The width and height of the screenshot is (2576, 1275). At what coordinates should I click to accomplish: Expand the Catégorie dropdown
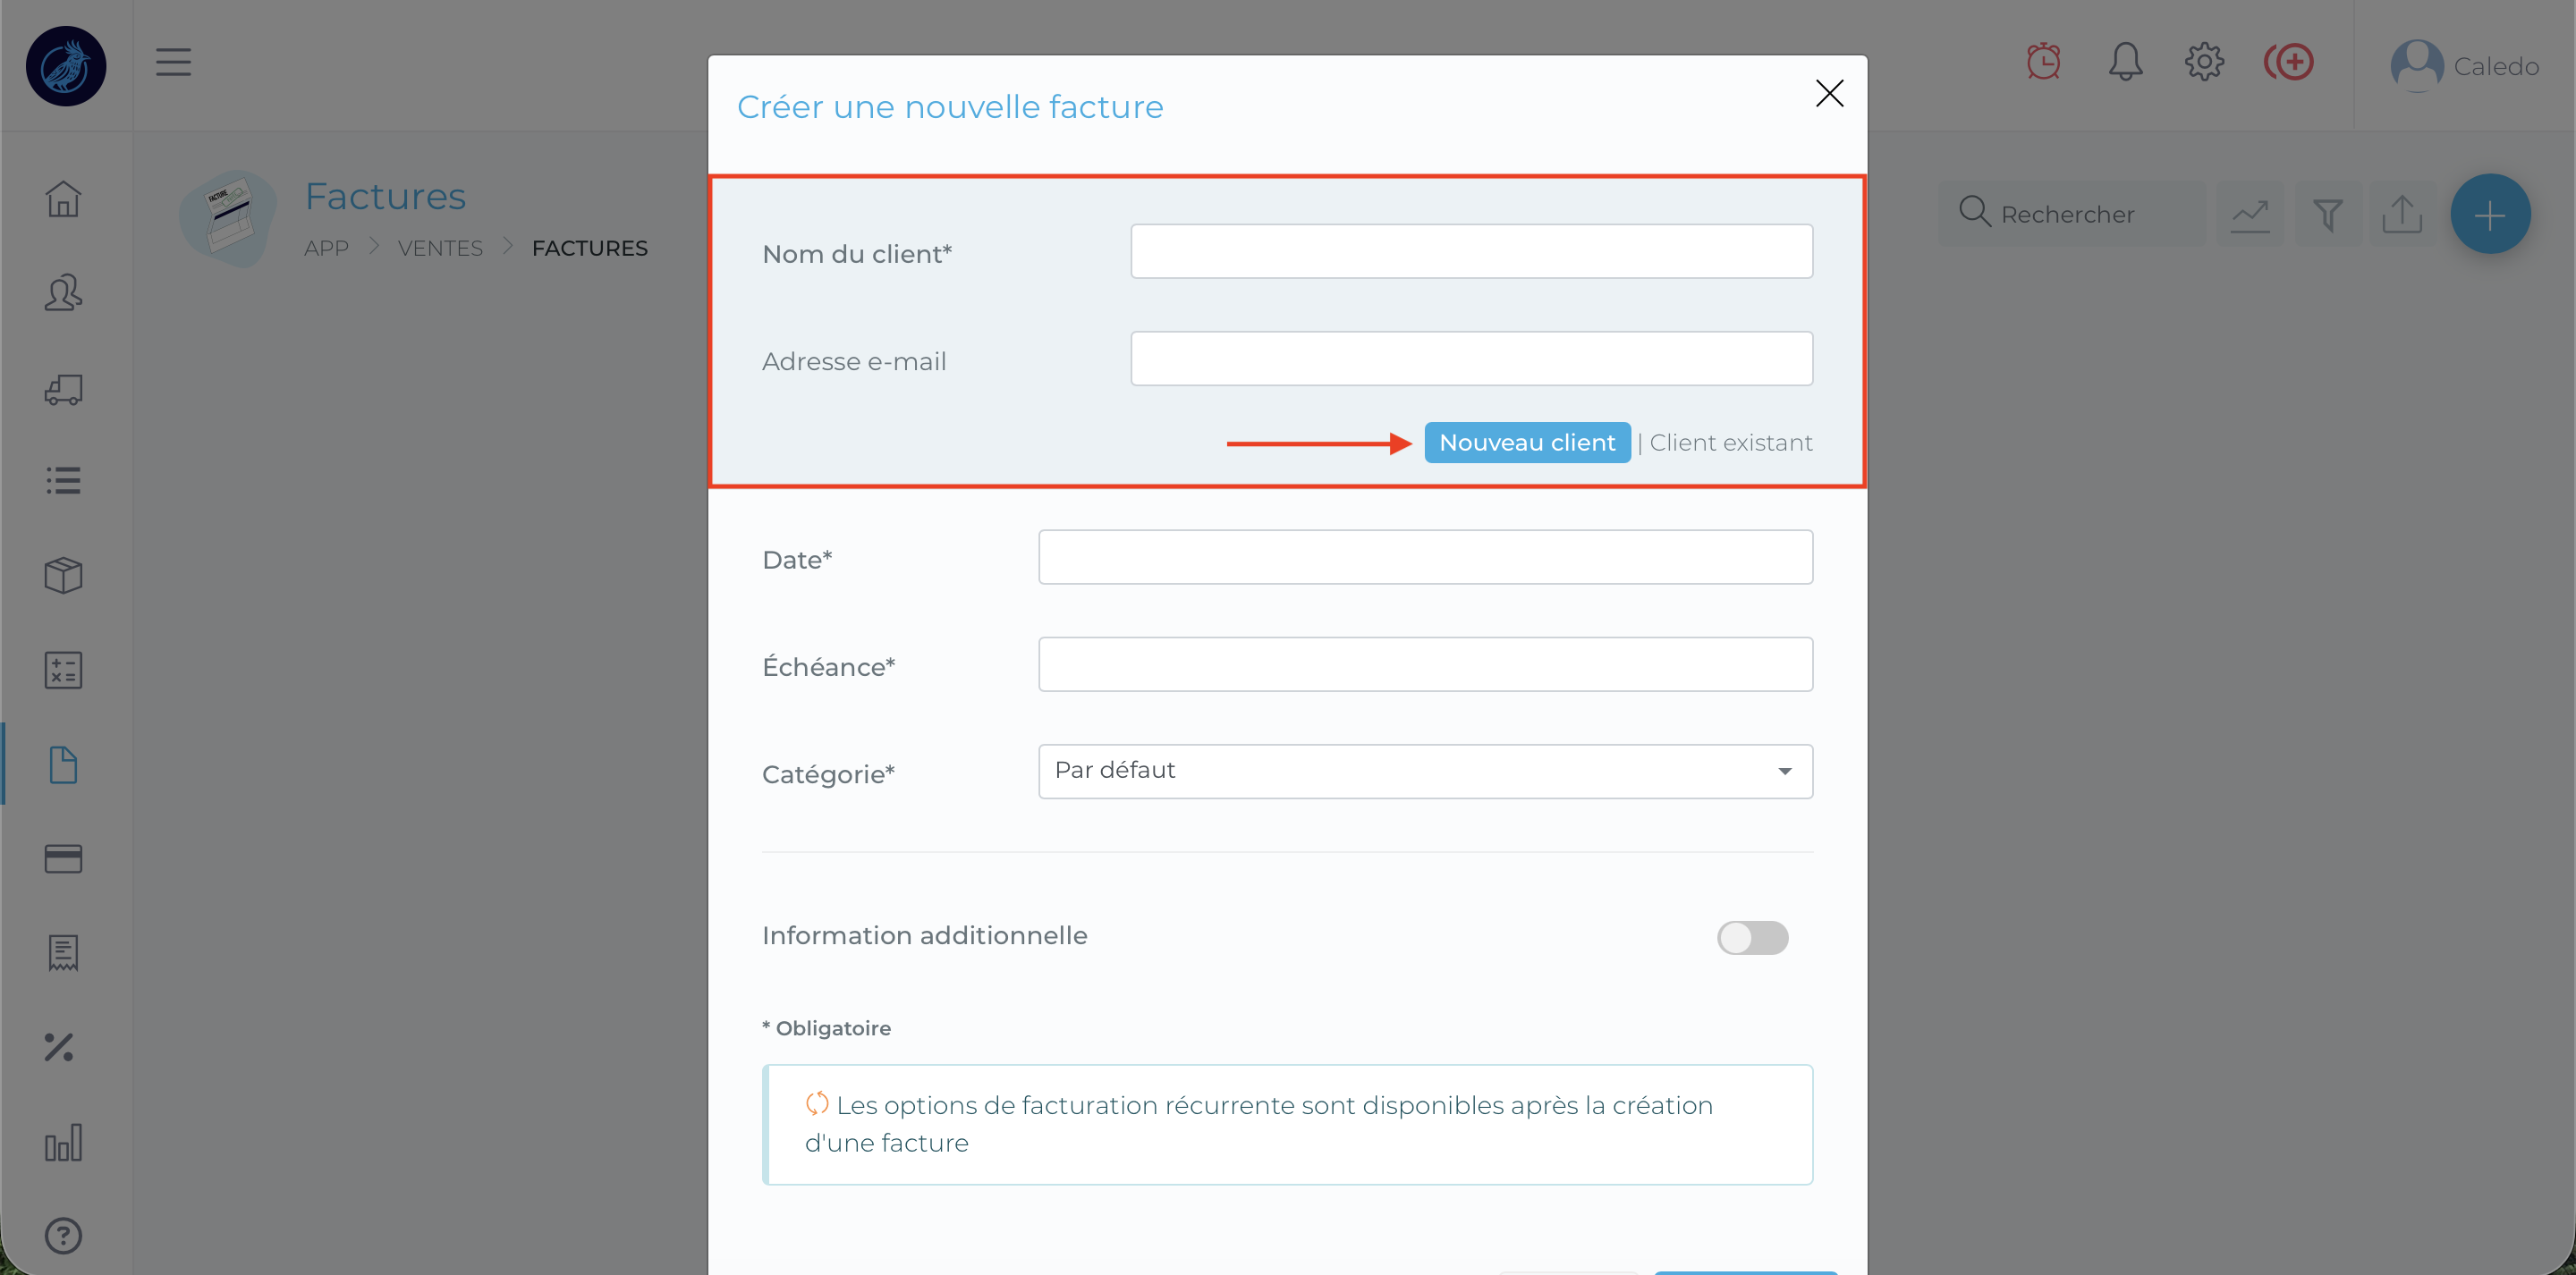pos(1425,771)
